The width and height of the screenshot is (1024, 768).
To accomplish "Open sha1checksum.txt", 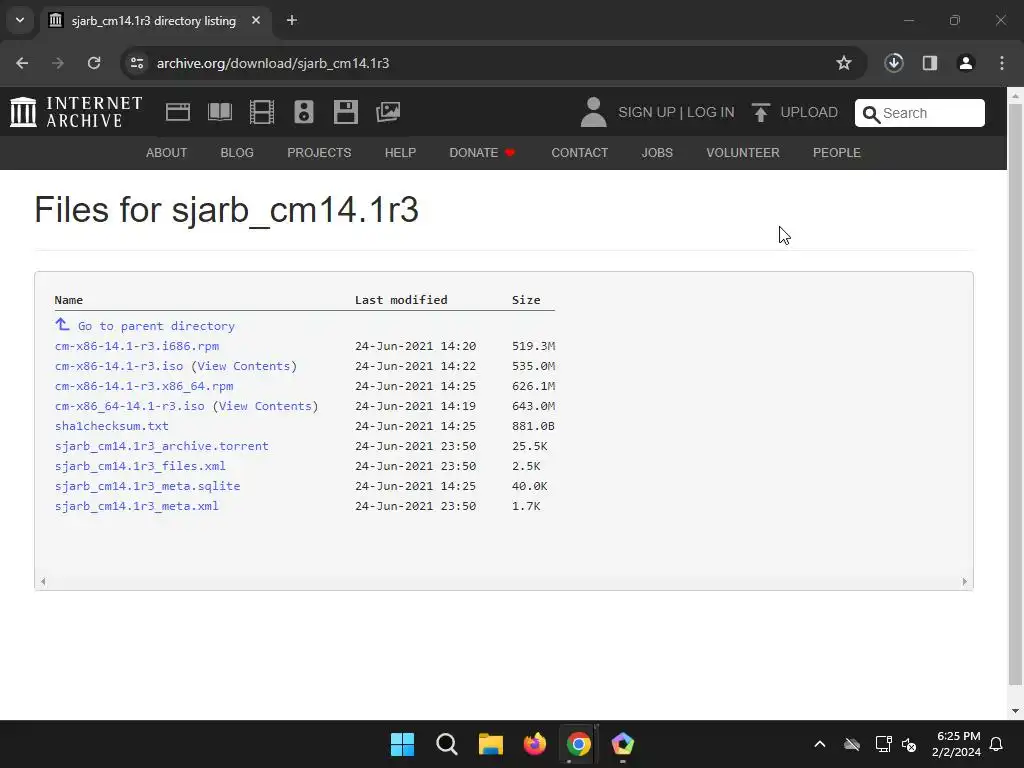I will coord(112,426).
